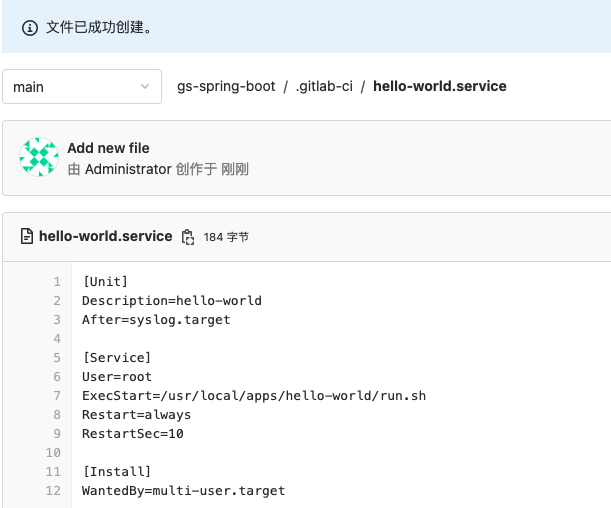Click the [Install] code line
611x508 pixels.
[117, 472]
